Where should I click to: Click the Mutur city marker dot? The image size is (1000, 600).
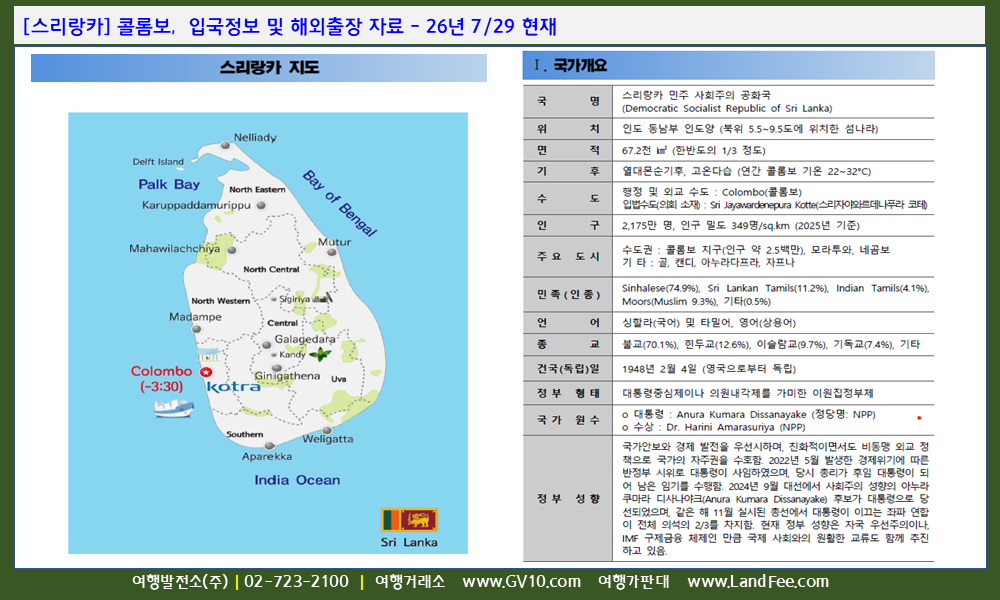332,252
